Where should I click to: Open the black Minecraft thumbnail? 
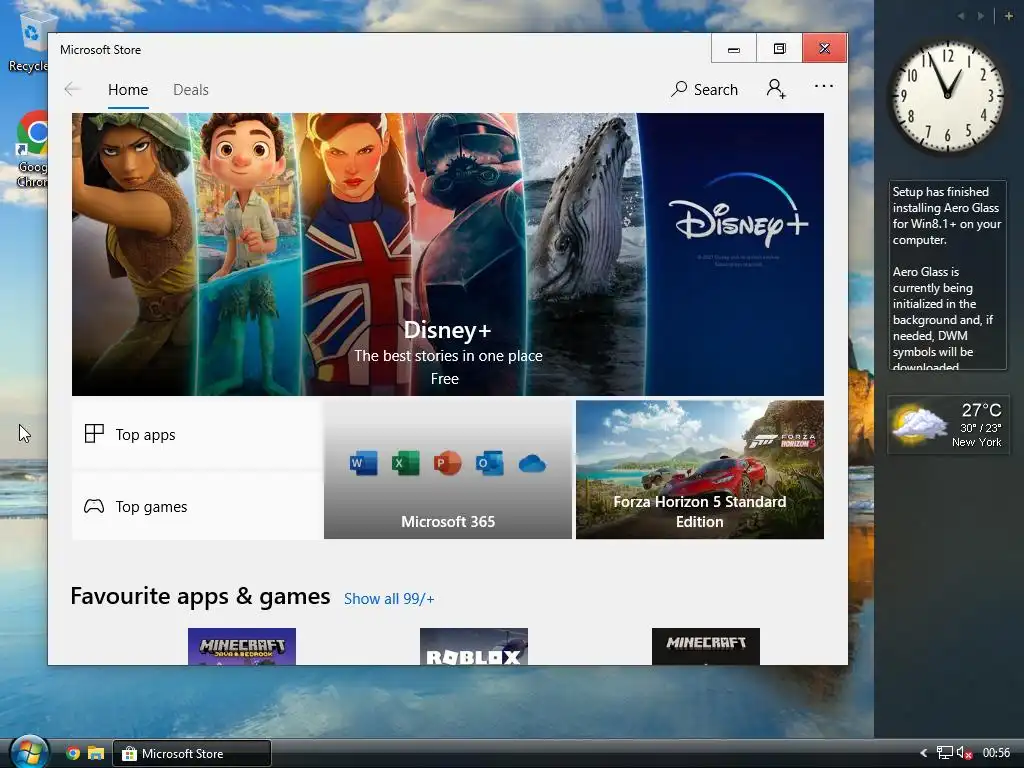click(705, 647)
